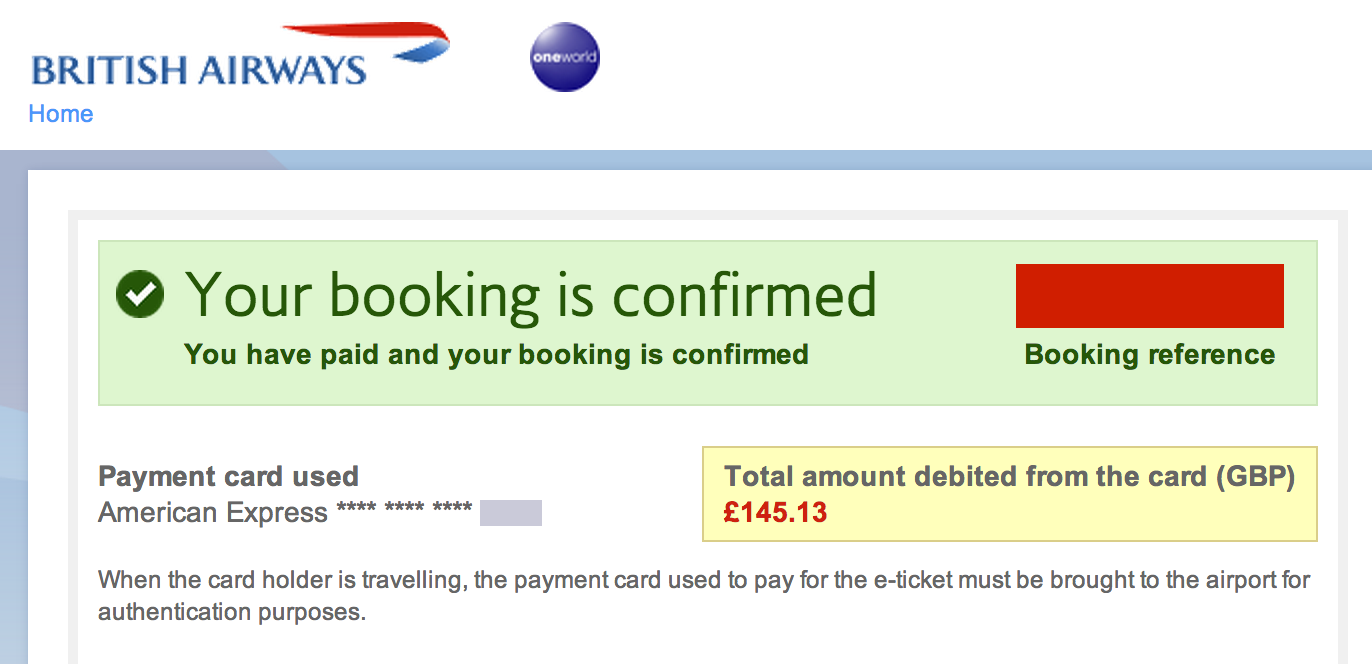Click the grey redacted card digits box
1372x664 pixels.
pyautogui.click(x=510, y=513)
